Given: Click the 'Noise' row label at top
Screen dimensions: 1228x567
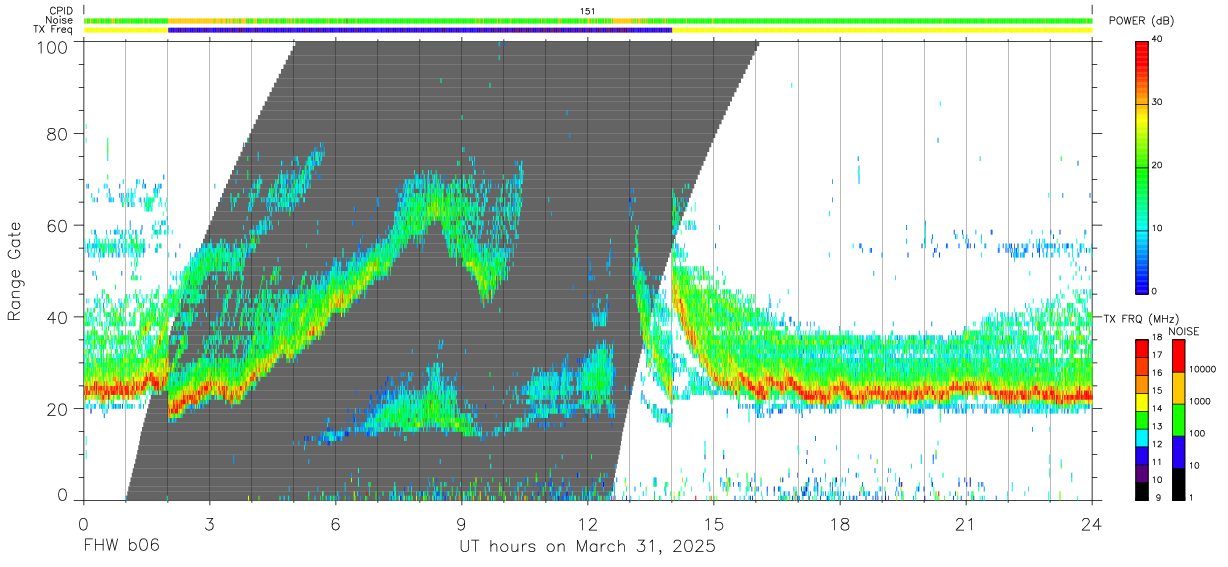Looking at the screenshot, I should pyautogui.click(x=60, y=20).
